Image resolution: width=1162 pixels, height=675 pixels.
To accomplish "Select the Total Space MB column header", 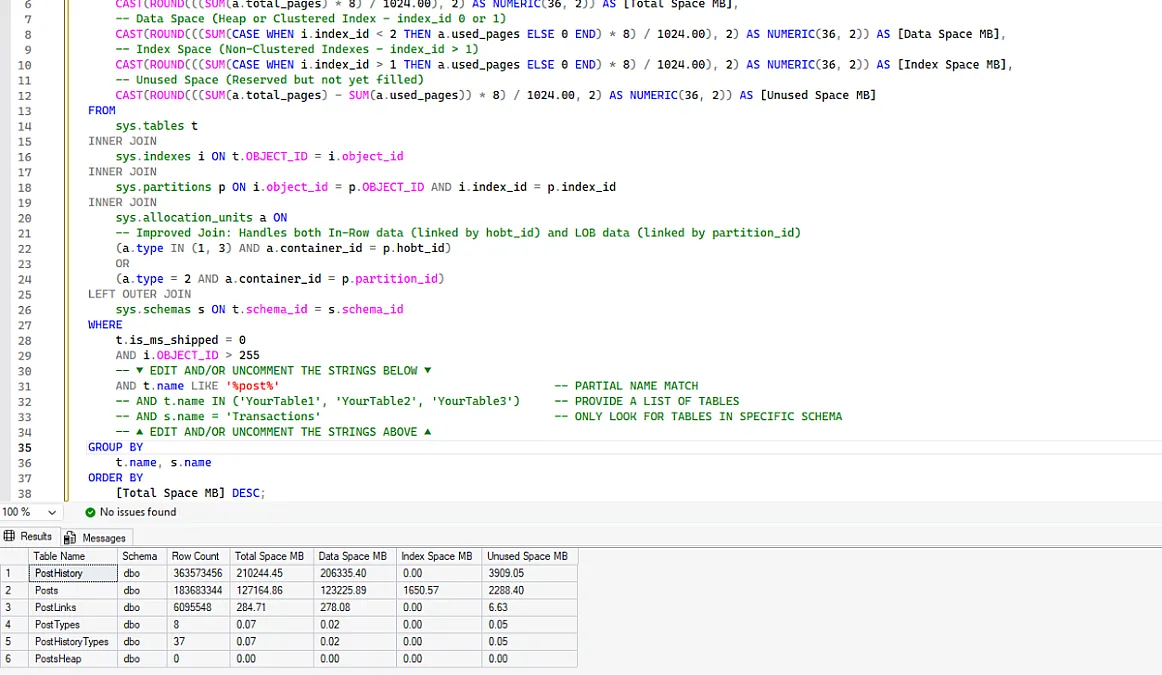I will coord(269,556).
